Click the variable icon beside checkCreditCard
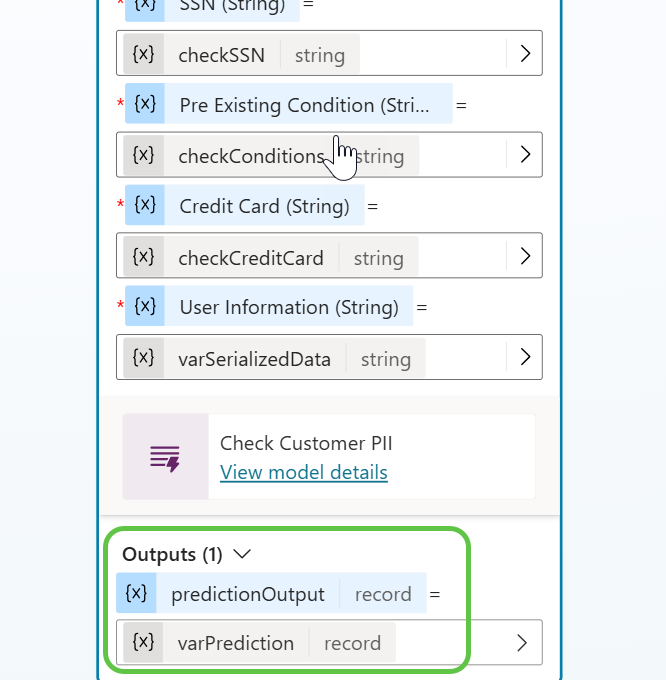 click(x=144, y=257)
